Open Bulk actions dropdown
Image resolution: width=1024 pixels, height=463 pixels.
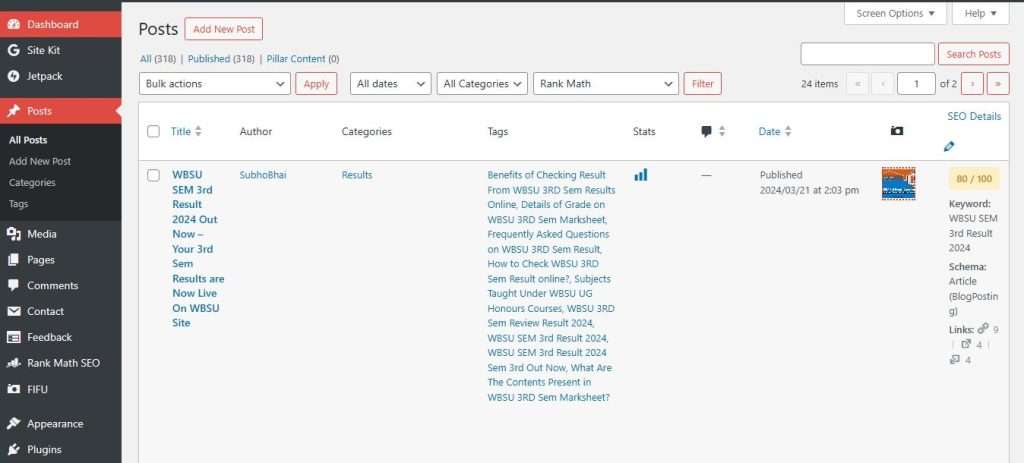pyautogui.click(x=215, y=84)
